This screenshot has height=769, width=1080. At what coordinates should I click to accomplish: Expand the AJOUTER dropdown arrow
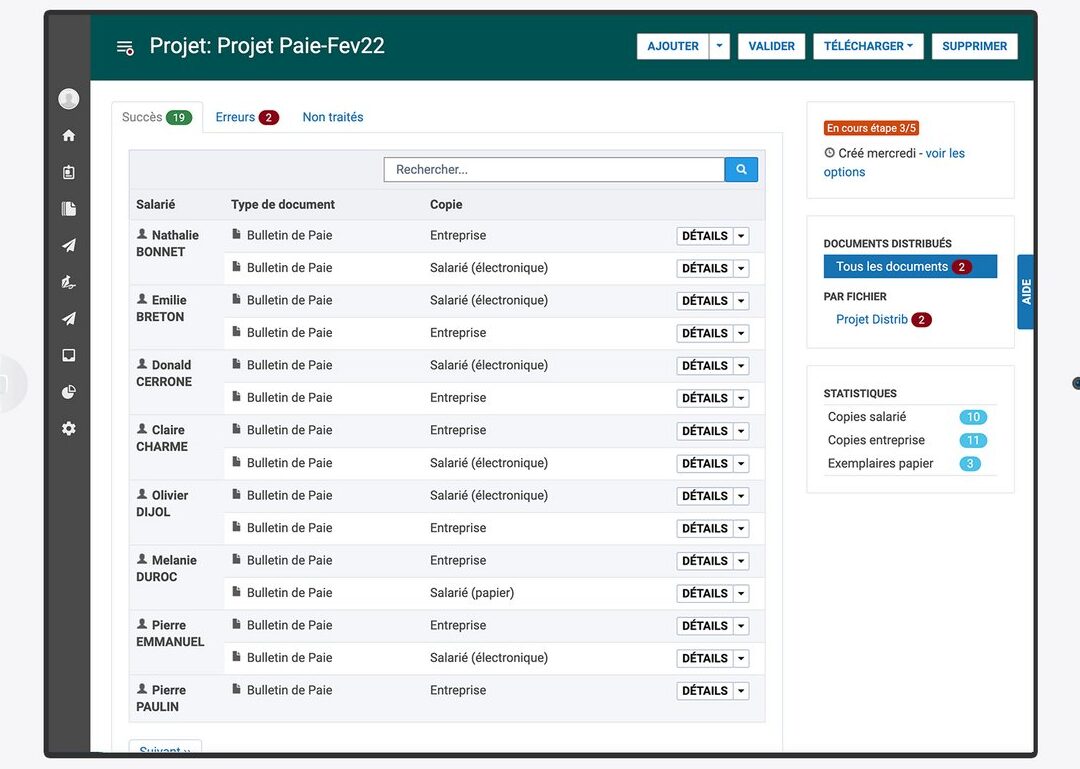point(719,46)
